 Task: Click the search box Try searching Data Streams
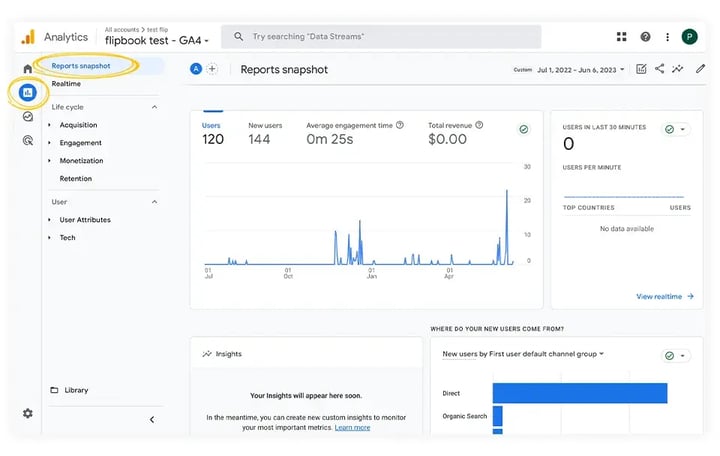381,36
